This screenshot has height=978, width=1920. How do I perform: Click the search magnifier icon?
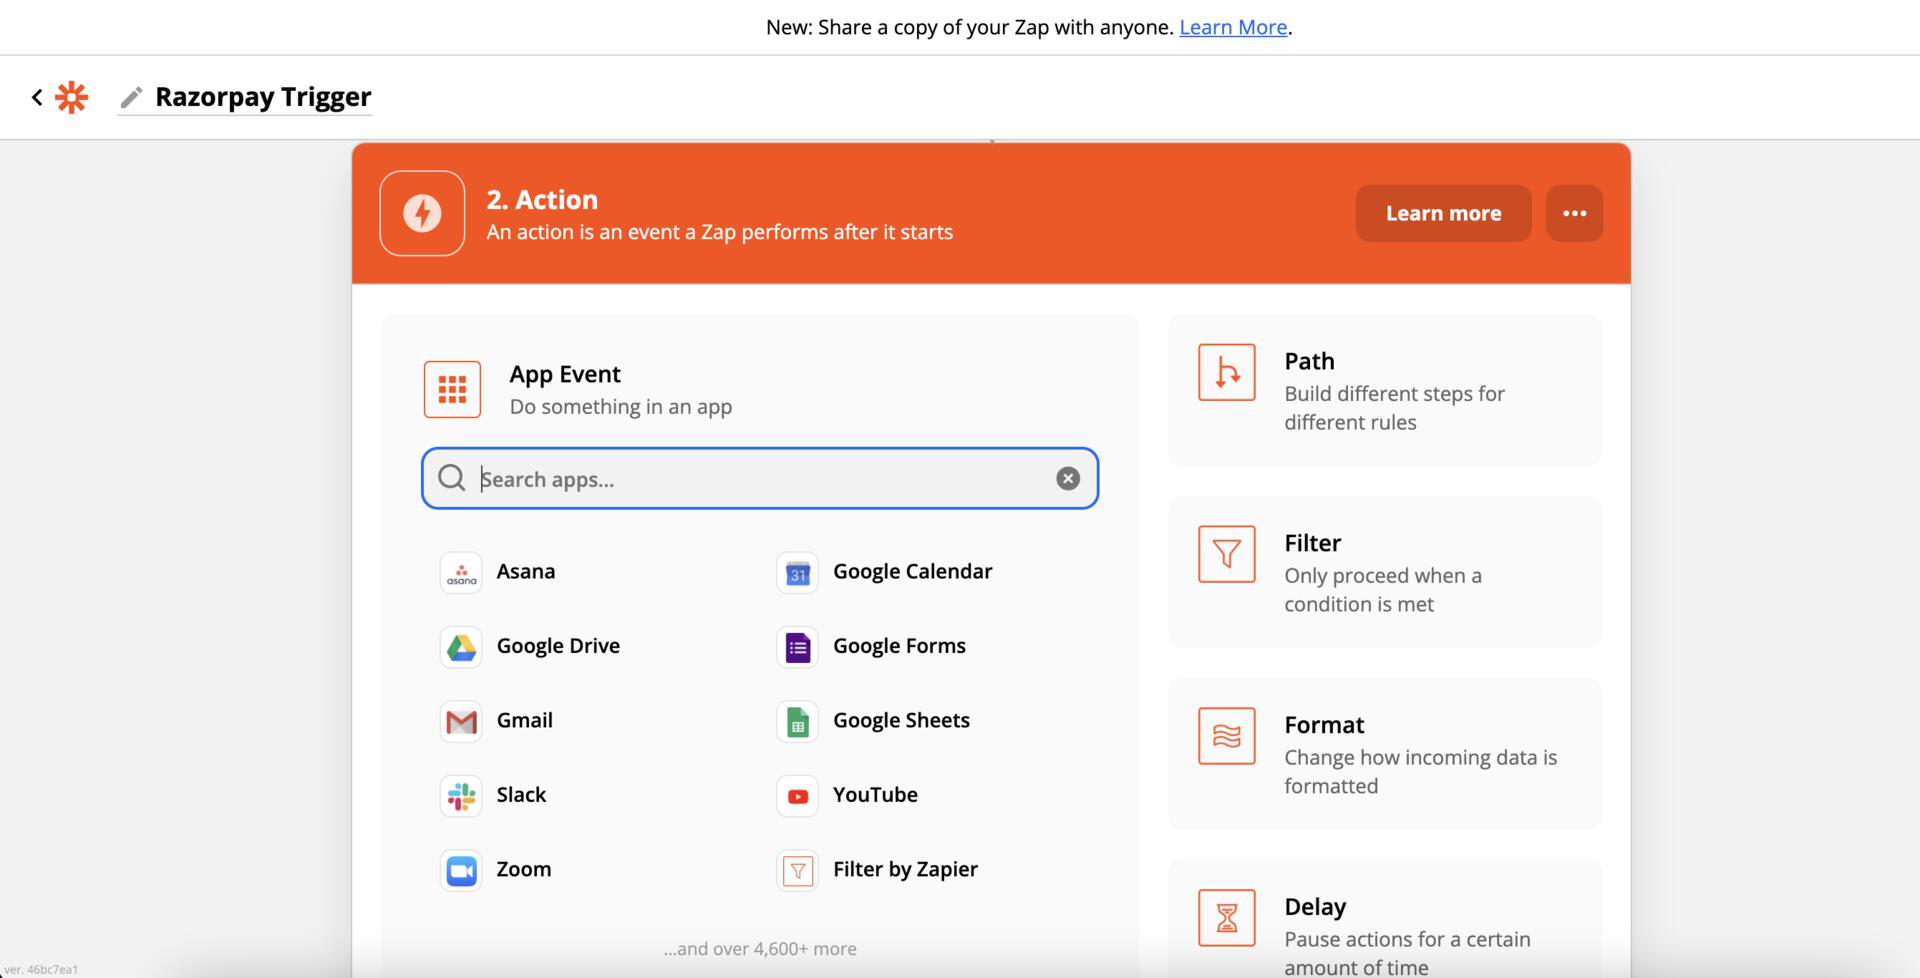[x=452, y=478]
